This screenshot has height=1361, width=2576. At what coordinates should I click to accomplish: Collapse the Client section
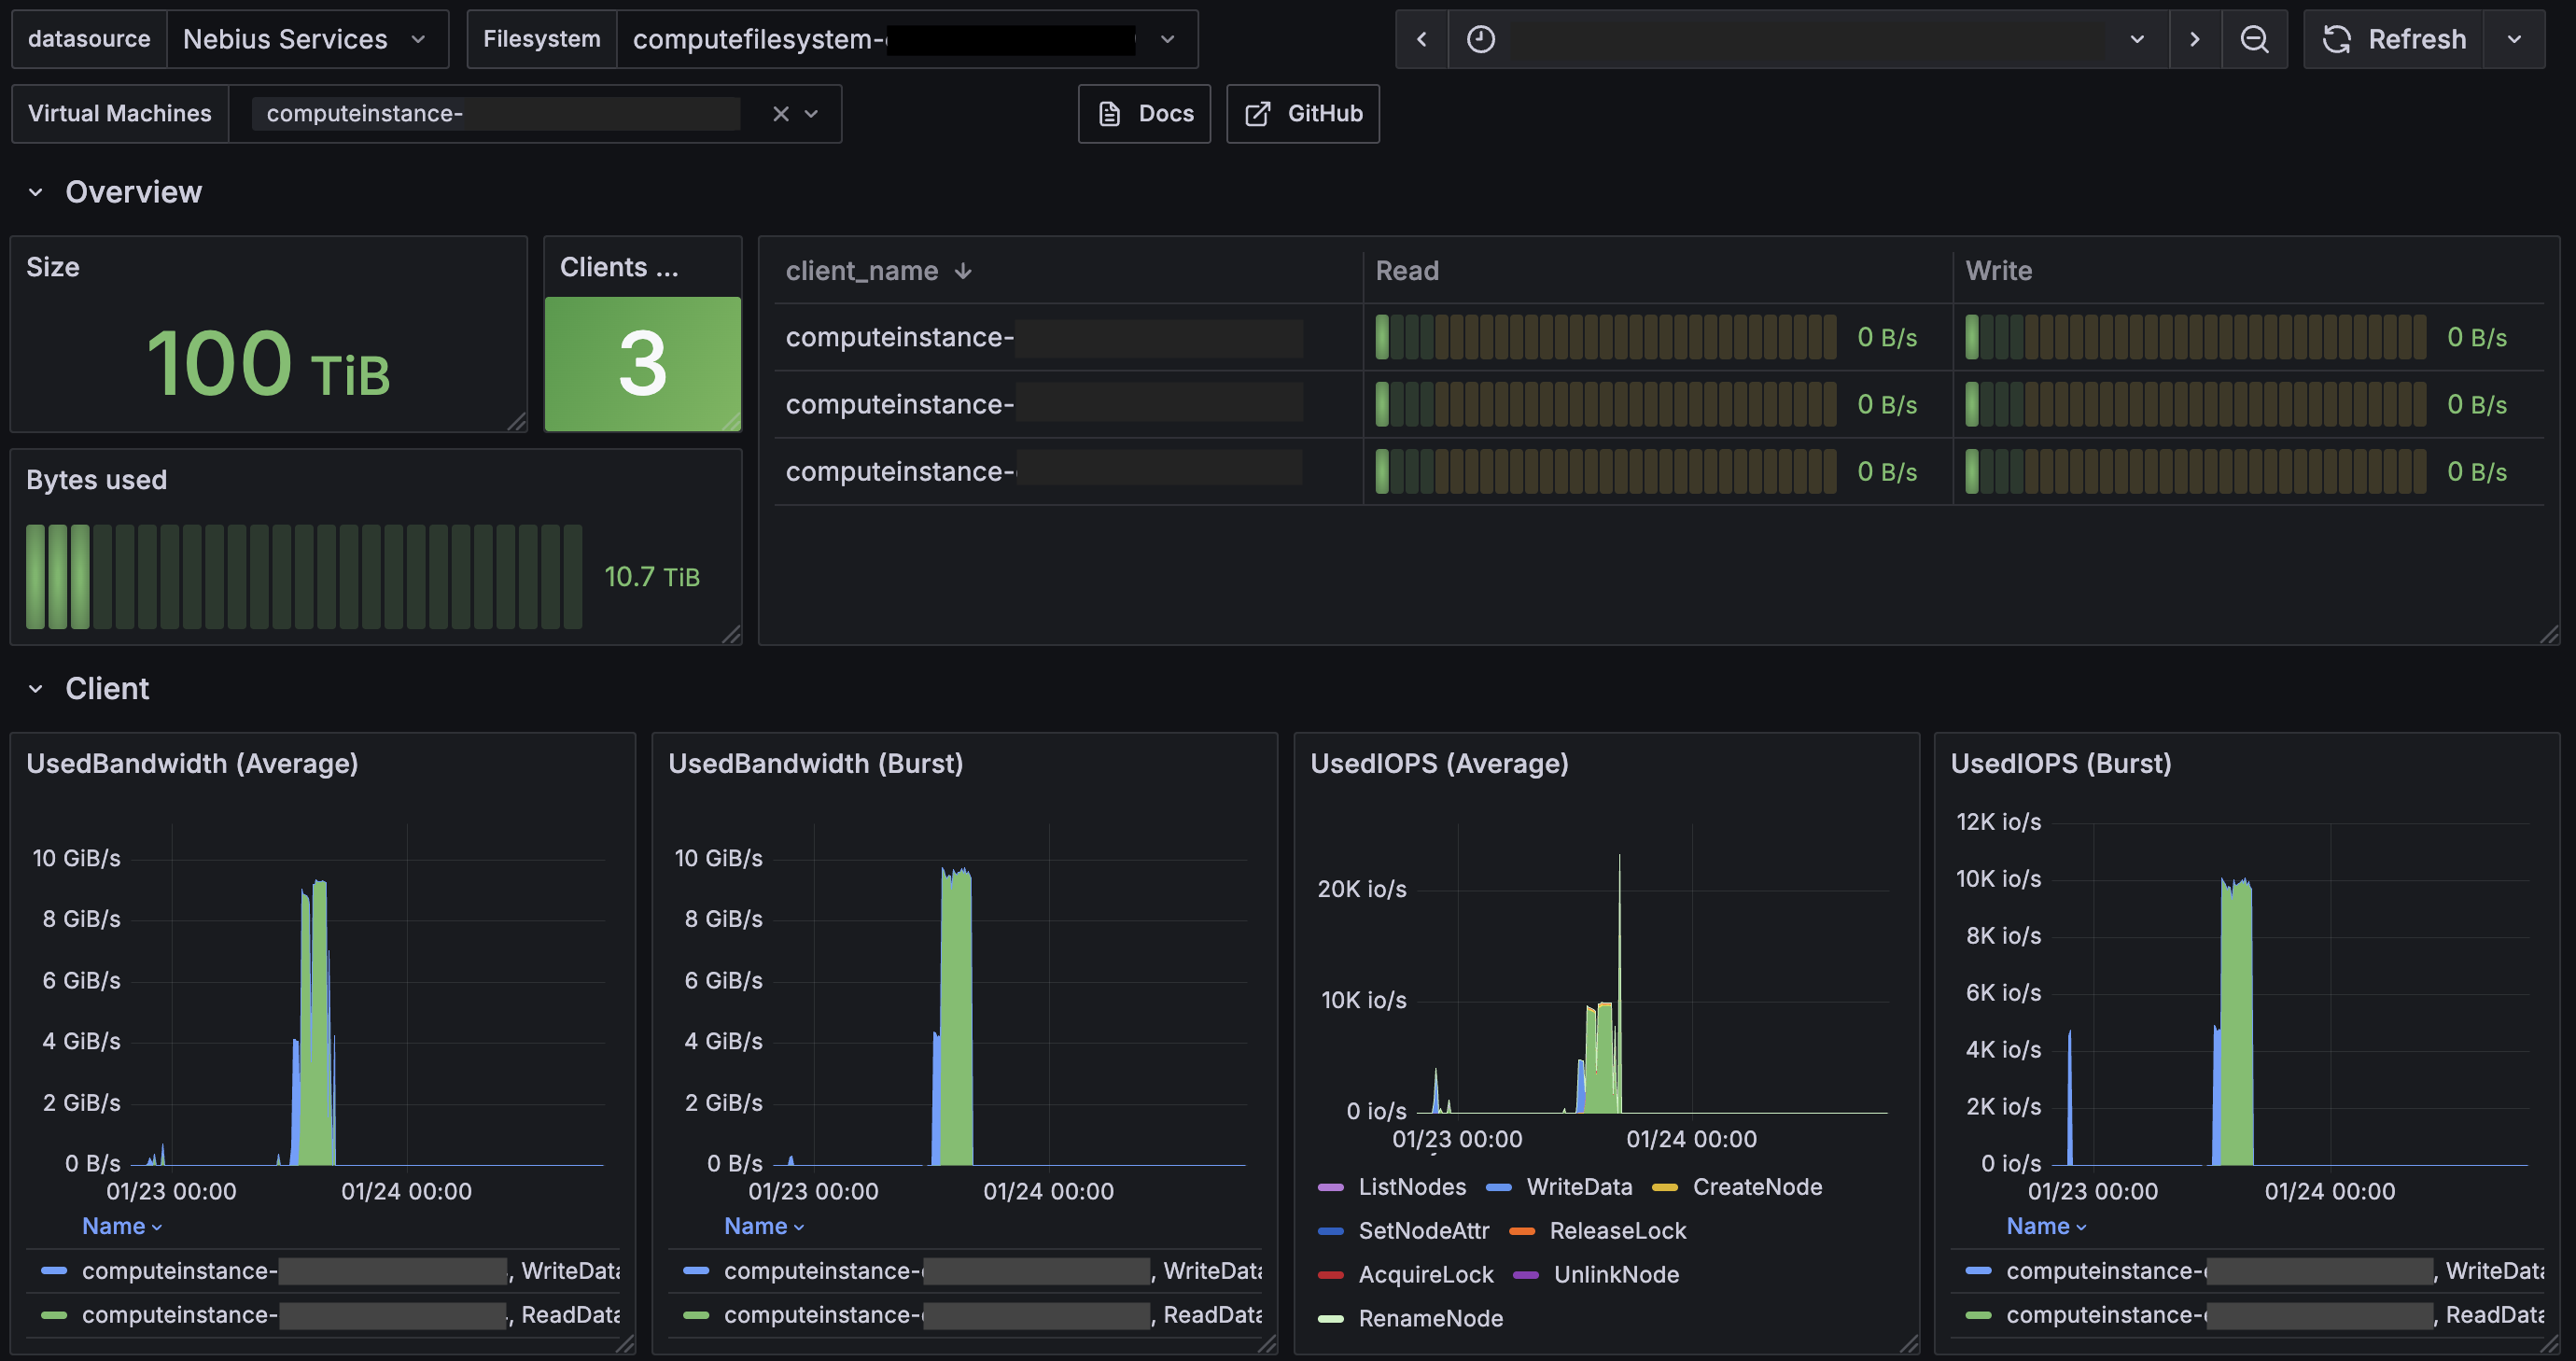point(36,689)
